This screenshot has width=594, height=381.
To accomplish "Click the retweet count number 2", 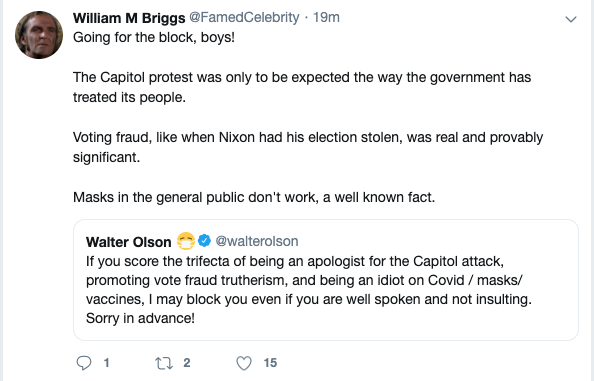I will 187,363.
